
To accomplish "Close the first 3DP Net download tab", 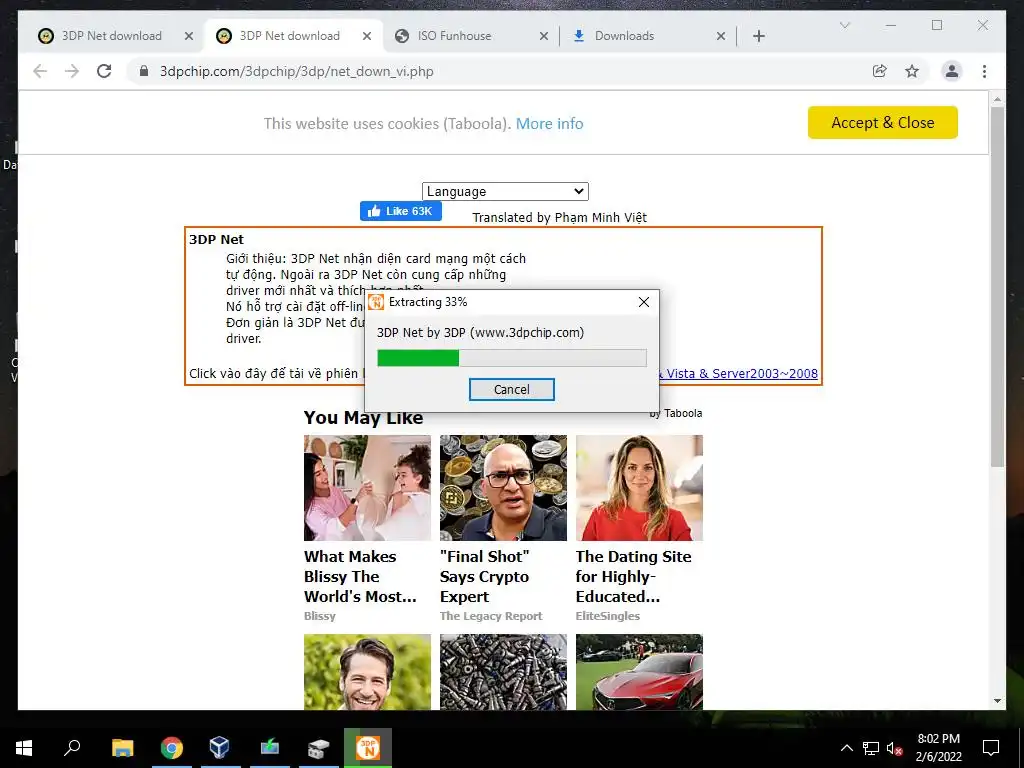I will click(189, 36).
